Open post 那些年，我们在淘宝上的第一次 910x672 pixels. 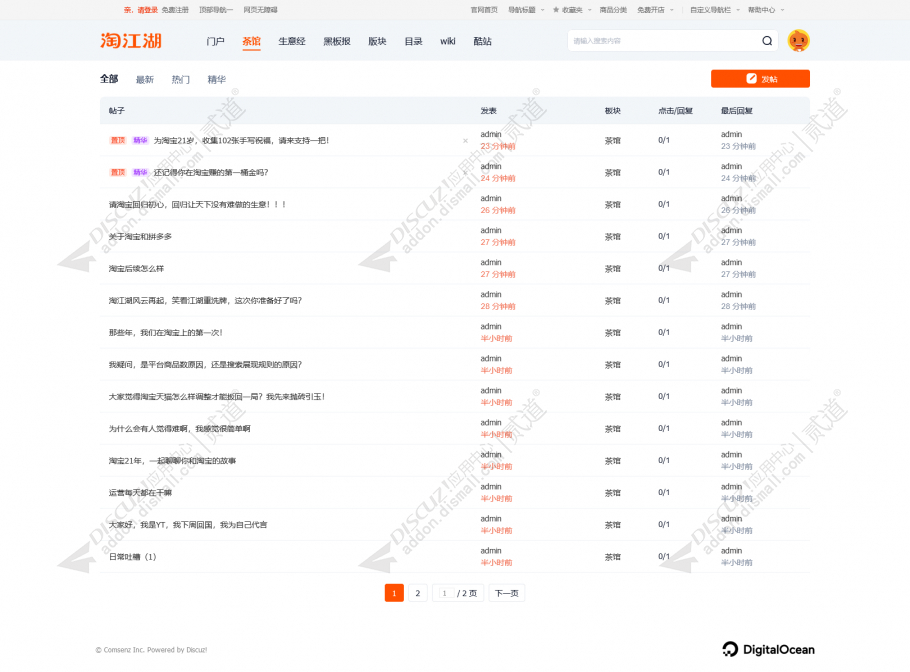(165, 333)
